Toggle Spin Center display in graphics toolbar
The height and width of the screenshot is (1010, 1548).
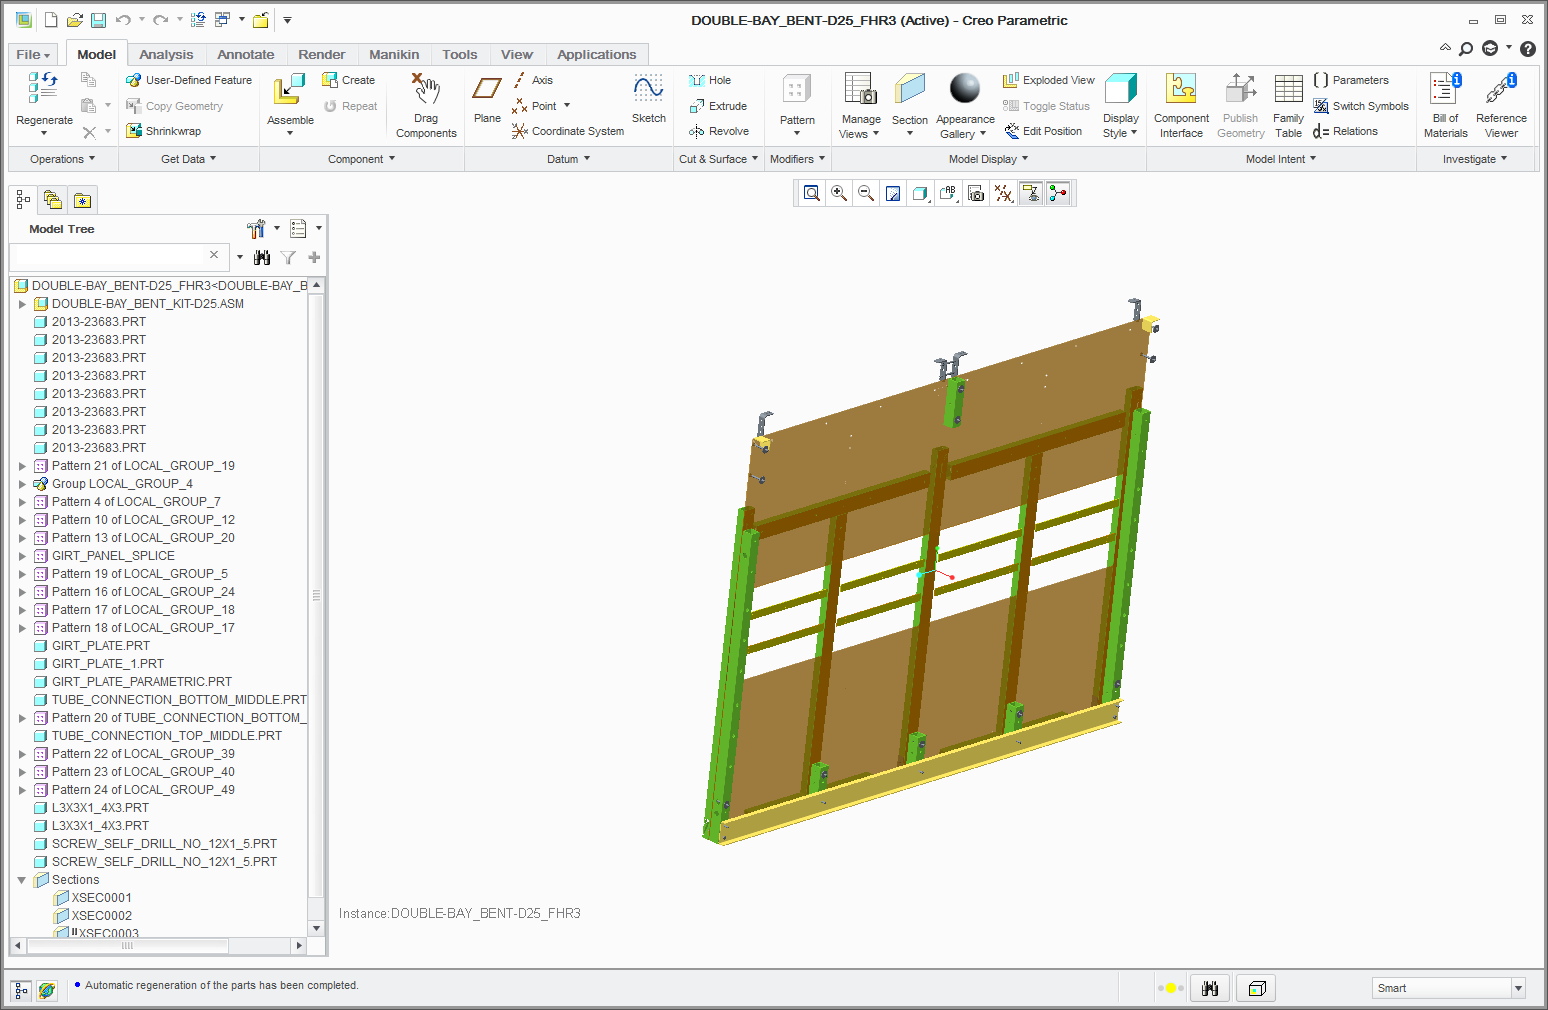1058,193
